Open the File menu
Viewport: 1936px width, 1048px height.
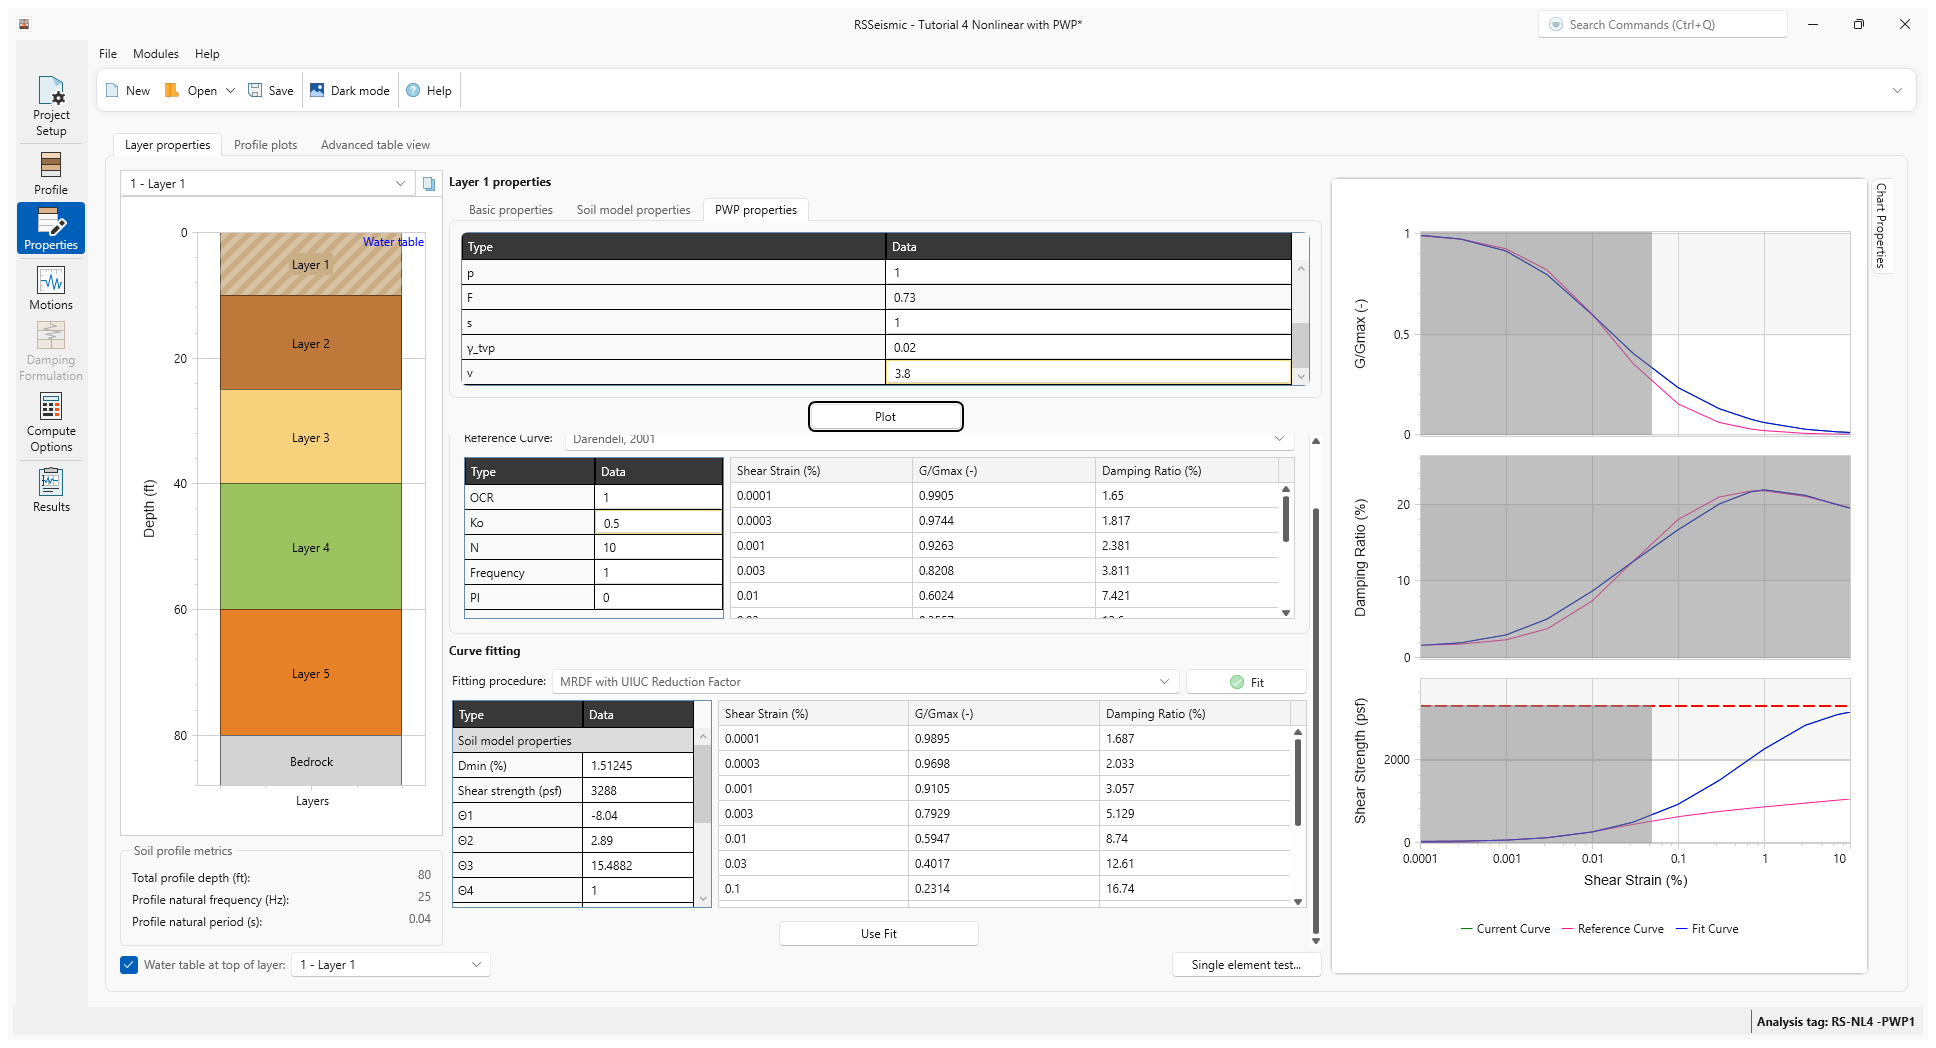tap(108, 54)
